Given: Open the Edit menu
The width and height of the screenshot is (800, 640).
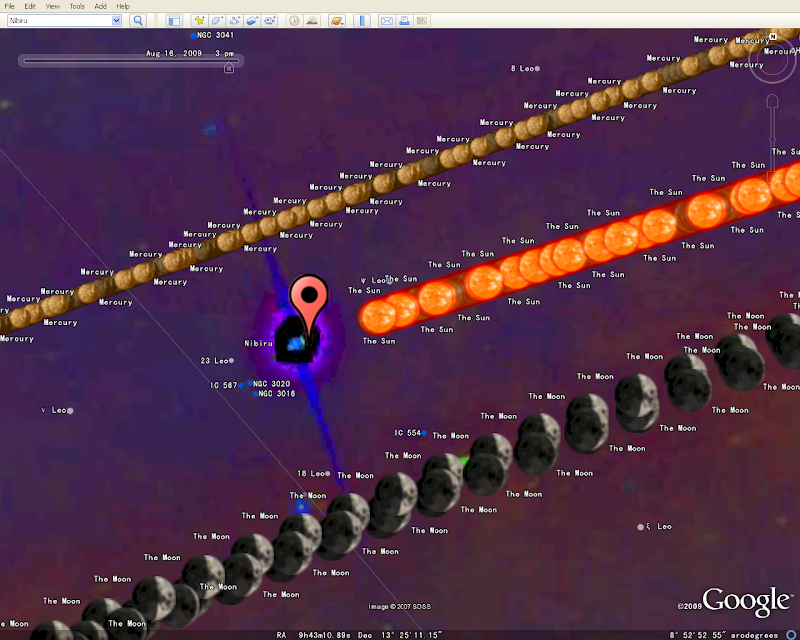Looking at the screenshot, I should [30, 6].
